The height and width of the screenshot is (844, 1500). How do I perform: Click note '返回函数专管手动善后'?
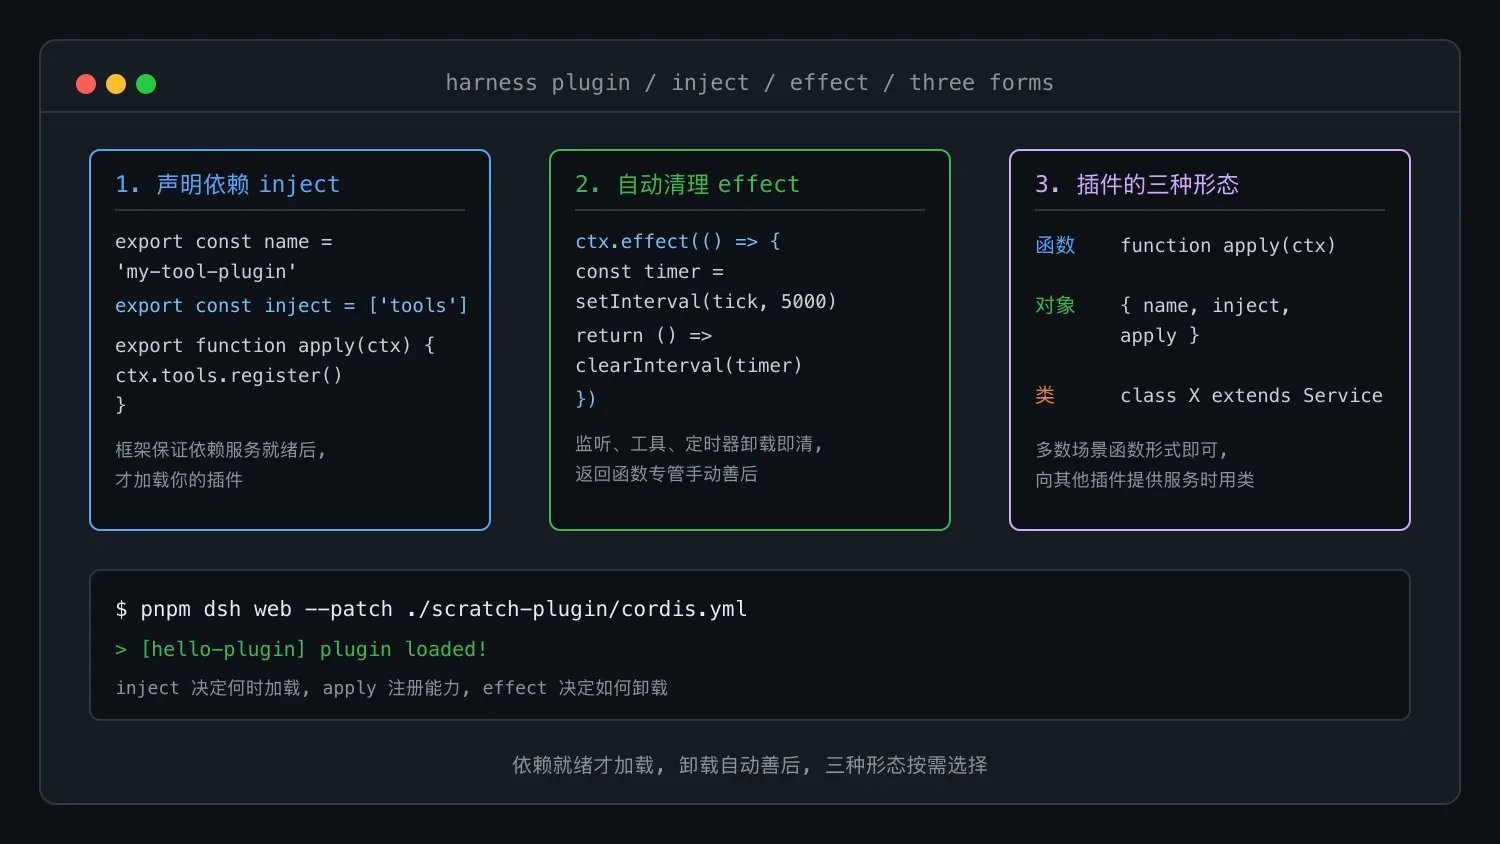click(666, 474)
